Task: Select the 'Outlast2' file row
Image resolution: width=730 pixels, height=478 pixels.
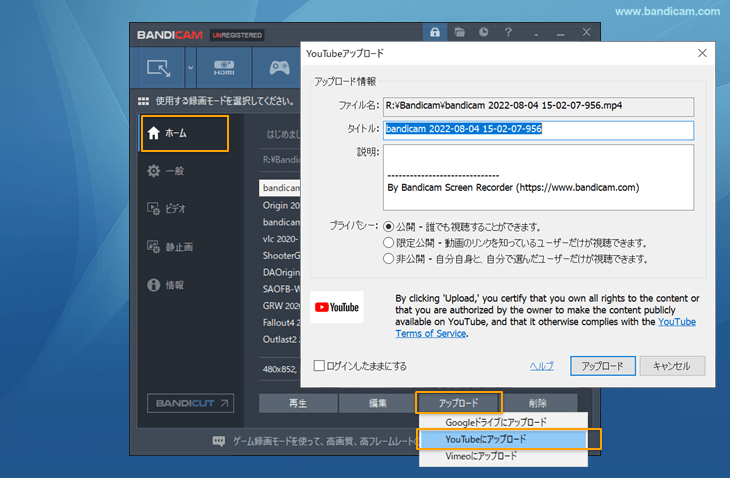Action: [x=280, y=339]
